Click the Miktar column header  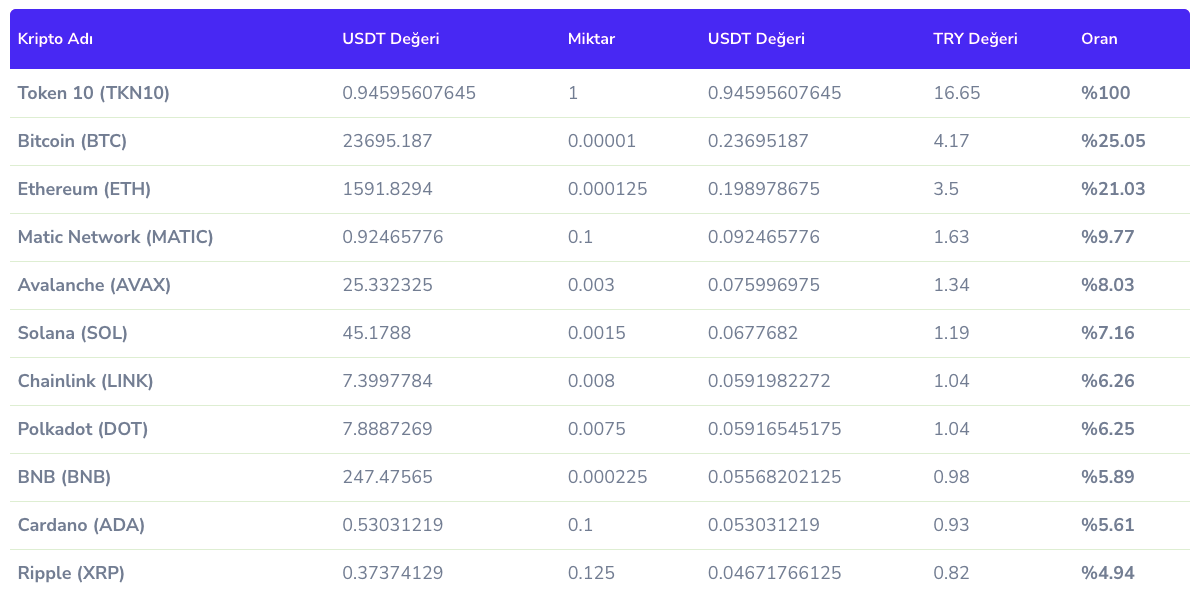point(591,39)
